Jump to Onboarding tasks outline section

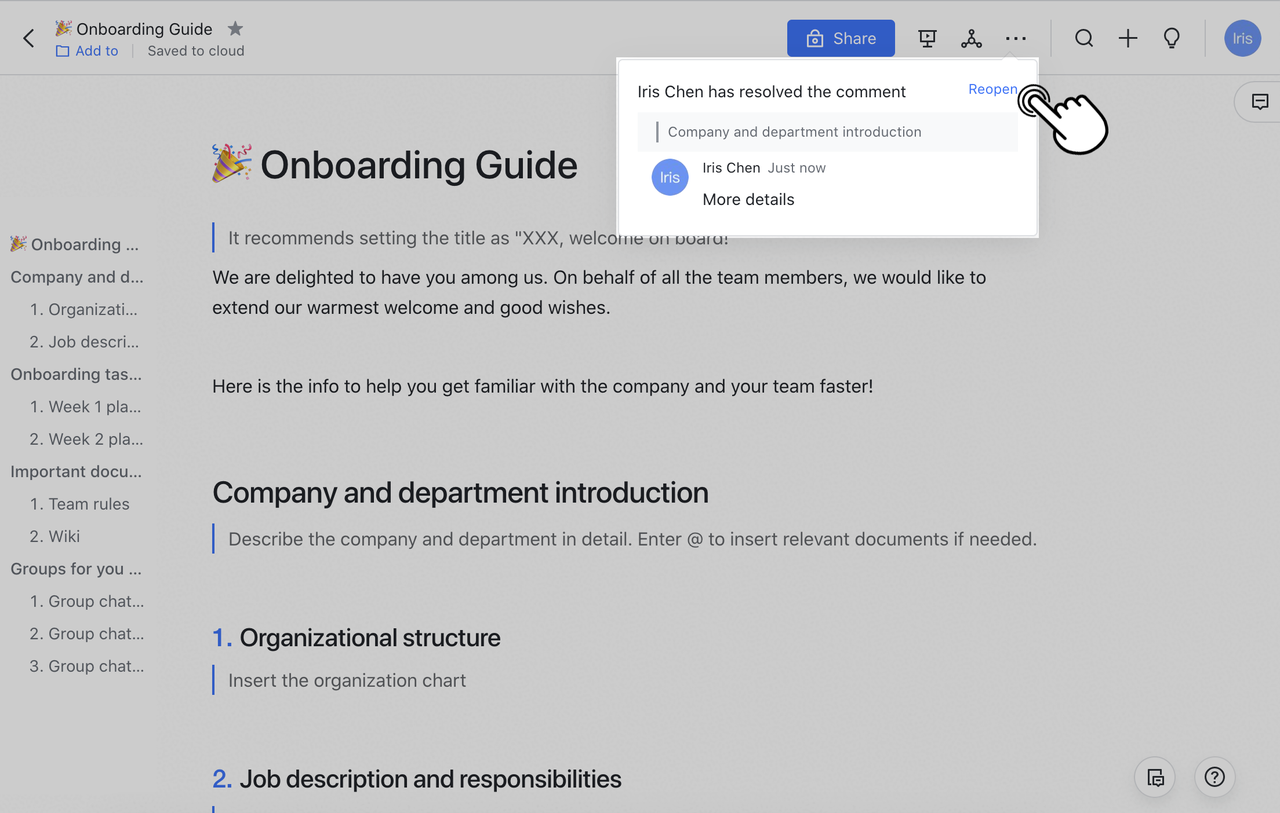[x=76, y=374]
